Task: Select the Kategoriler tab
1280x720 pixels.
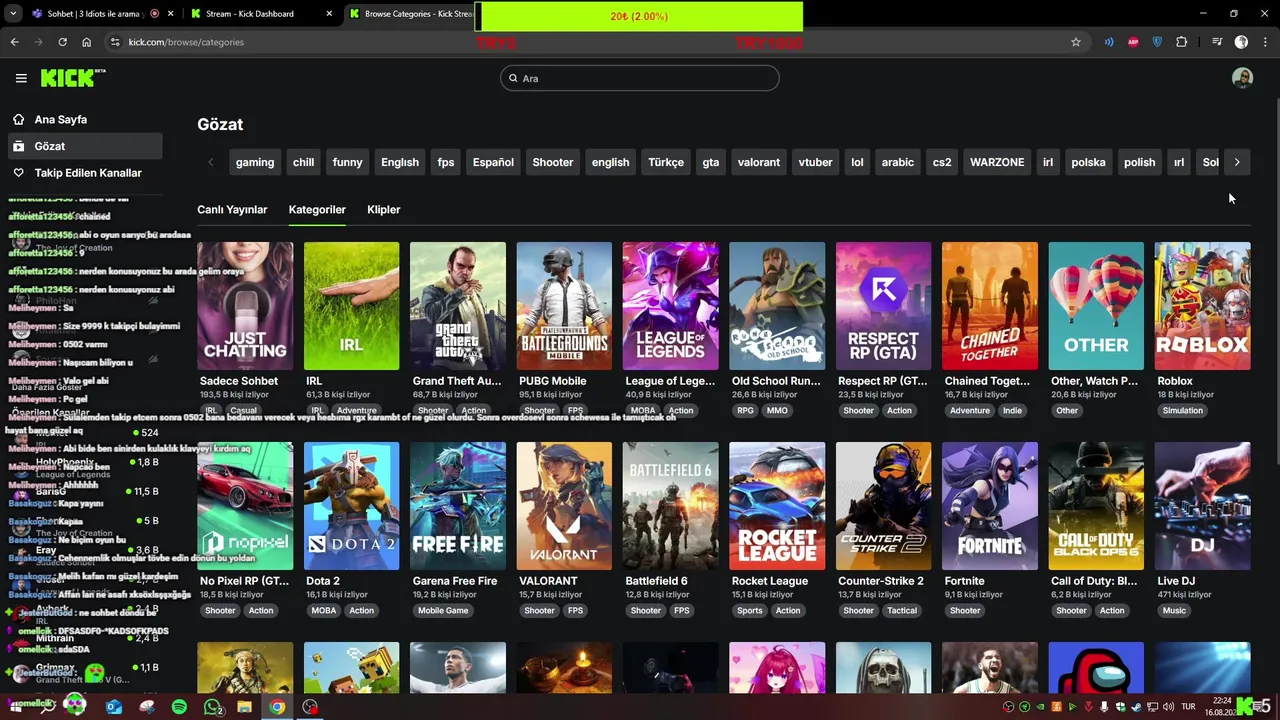Action: 317,209
